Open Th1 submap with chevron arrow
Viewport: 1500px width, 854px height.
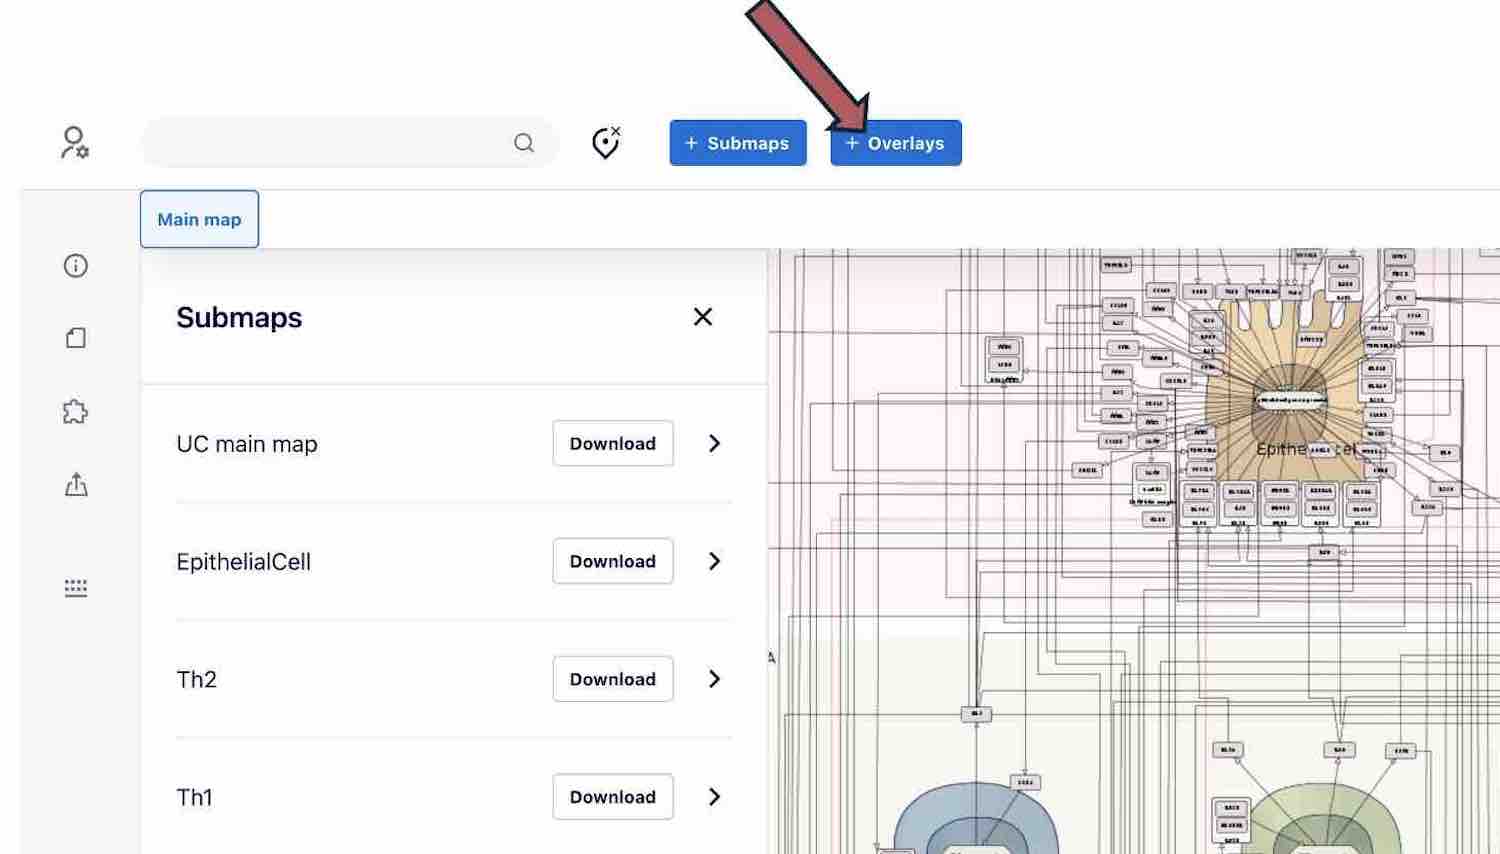point(714,797)
